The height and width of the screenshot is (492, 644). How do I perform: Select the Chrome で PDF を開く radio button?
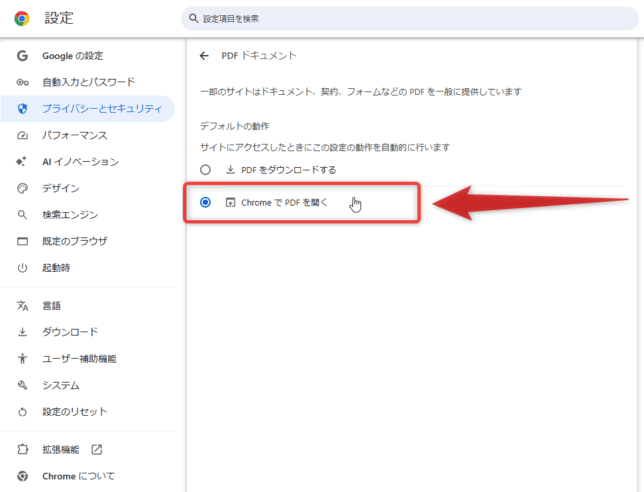[205, 202]
